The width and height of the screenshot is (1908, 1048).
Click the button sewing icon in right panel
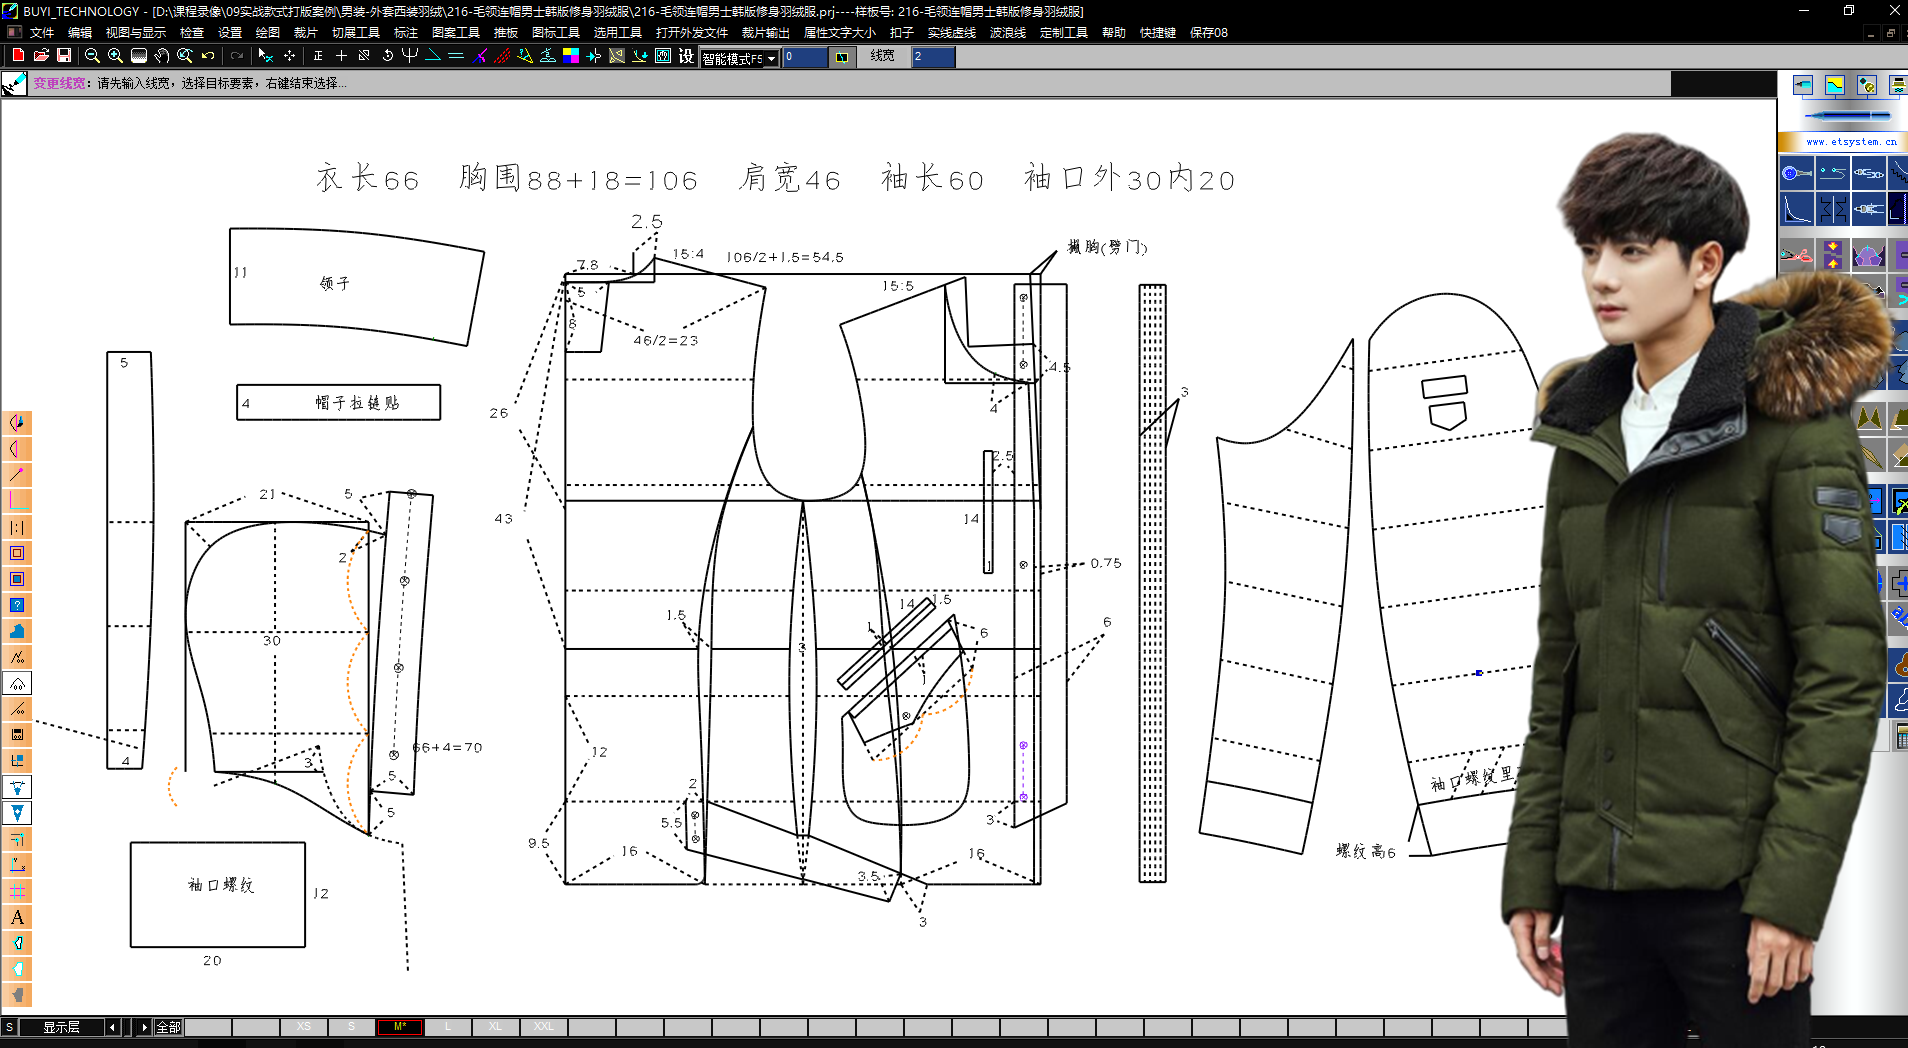pos(1797,173)
